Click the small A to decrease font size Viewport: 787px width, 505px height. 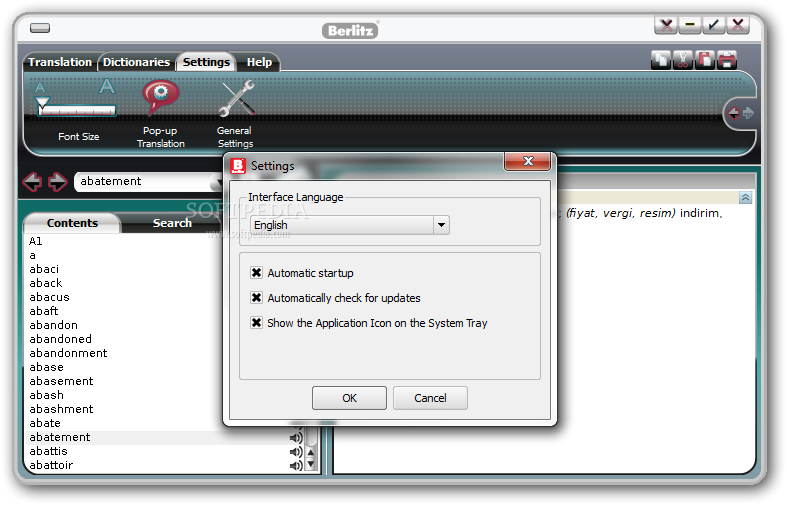point(40,88)
